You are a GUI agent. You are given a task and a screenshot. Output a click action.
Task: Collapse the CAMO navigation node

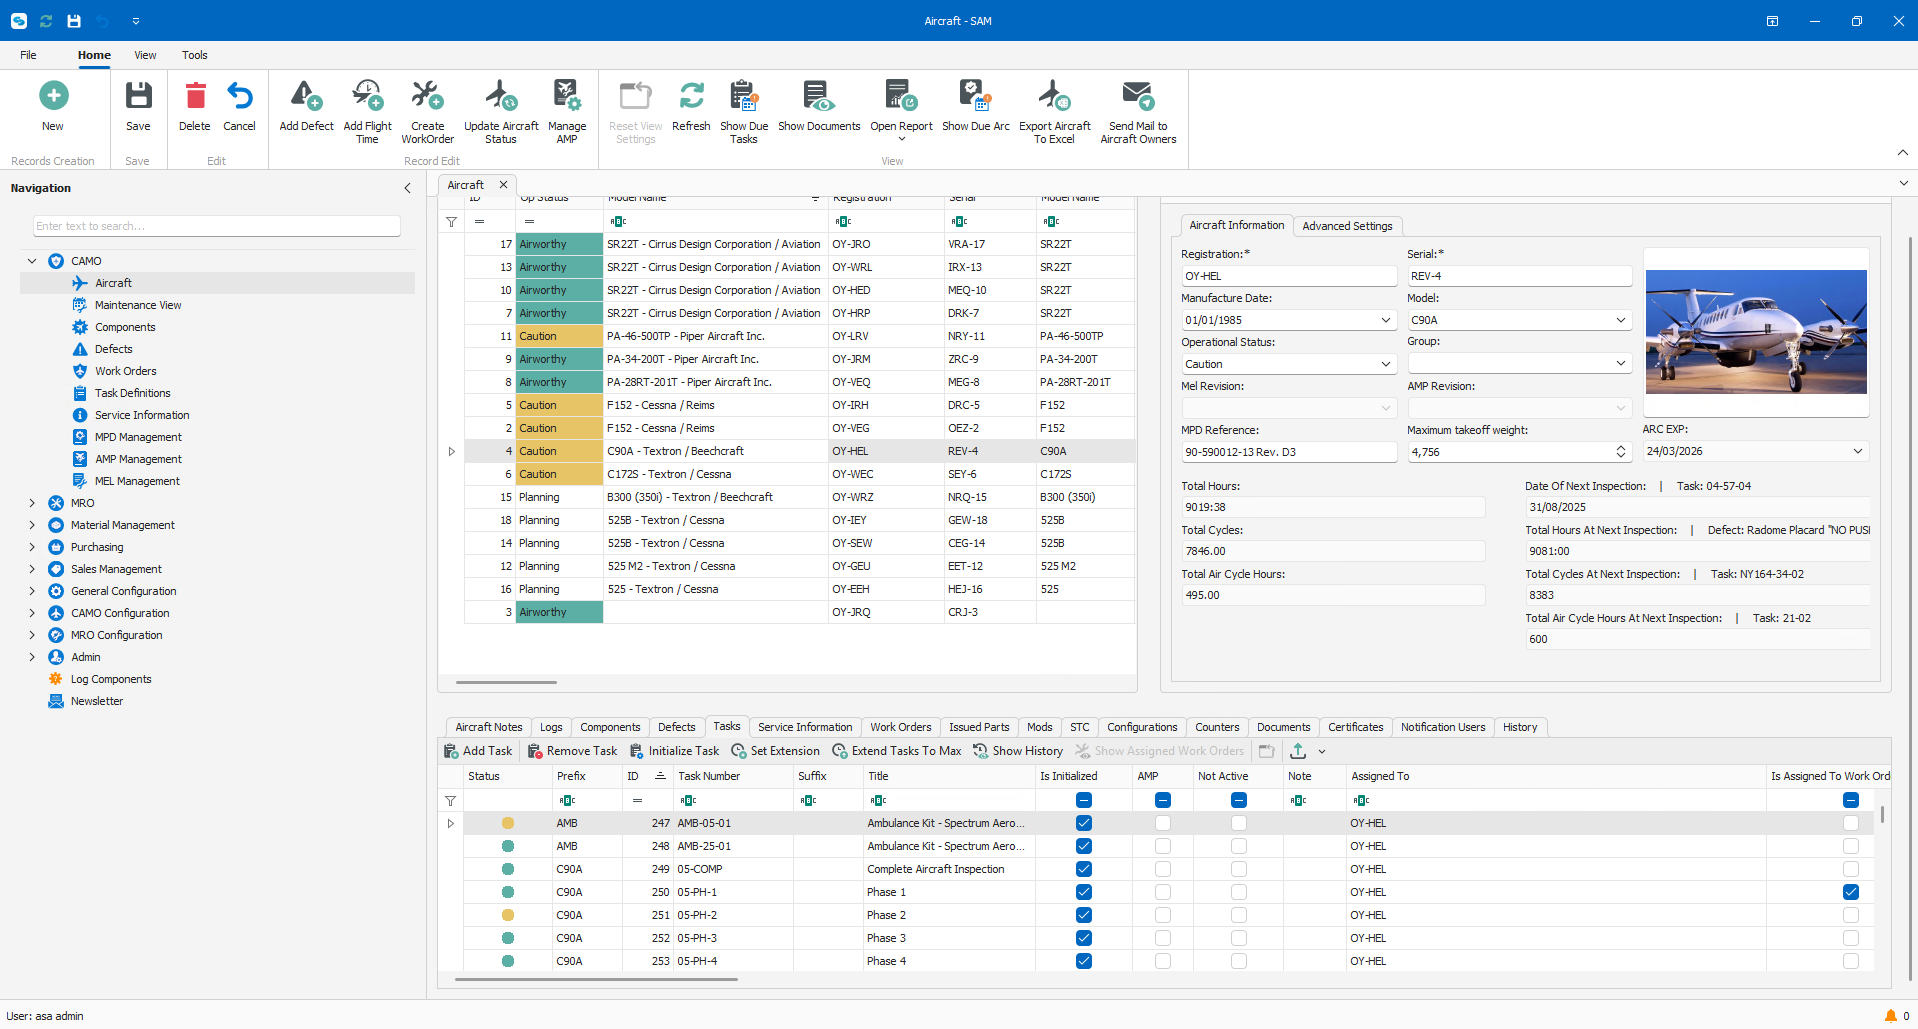pos(32,261)
